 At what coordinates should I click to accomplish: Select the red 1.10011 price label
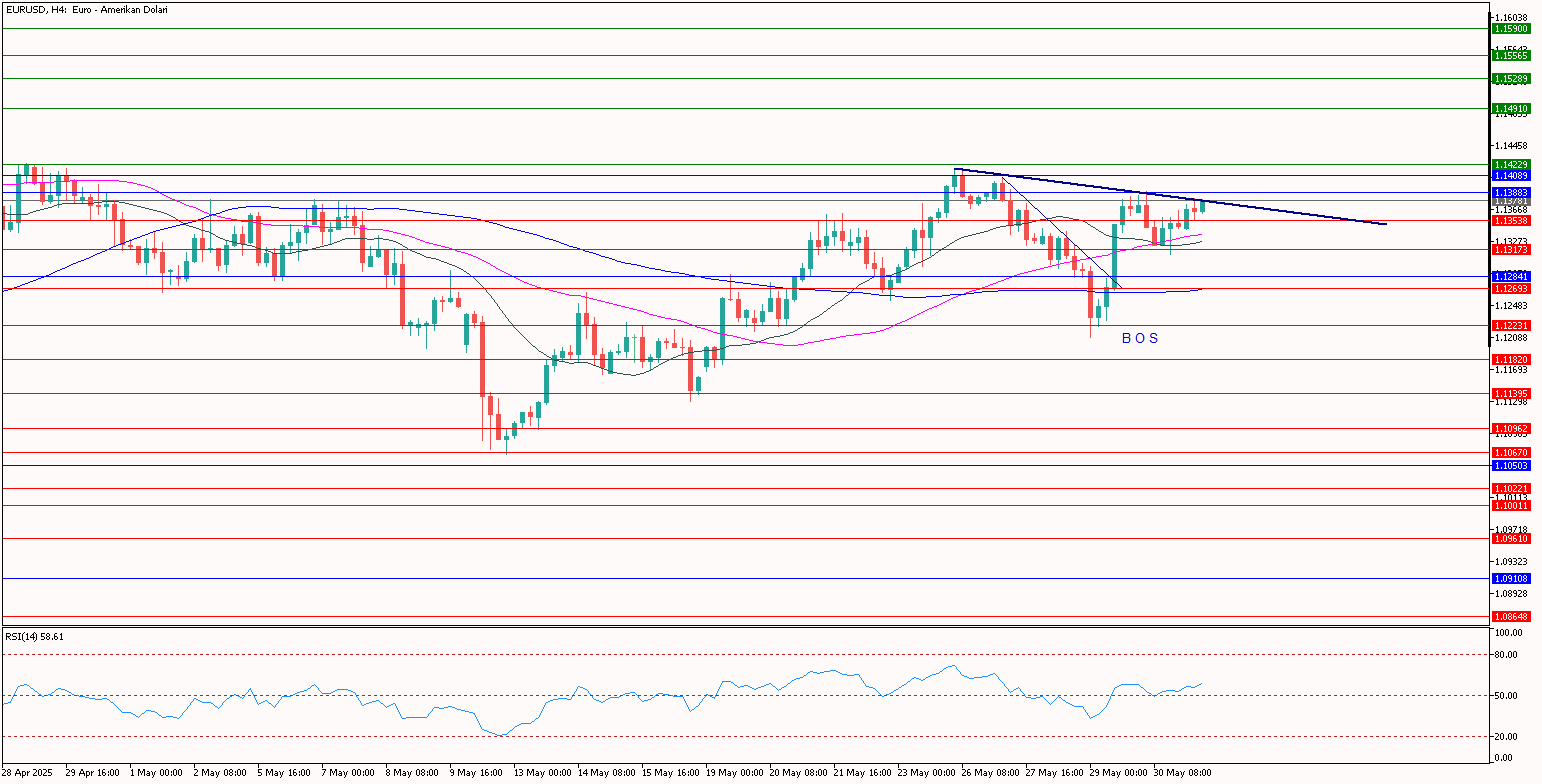pos(1511,505)
